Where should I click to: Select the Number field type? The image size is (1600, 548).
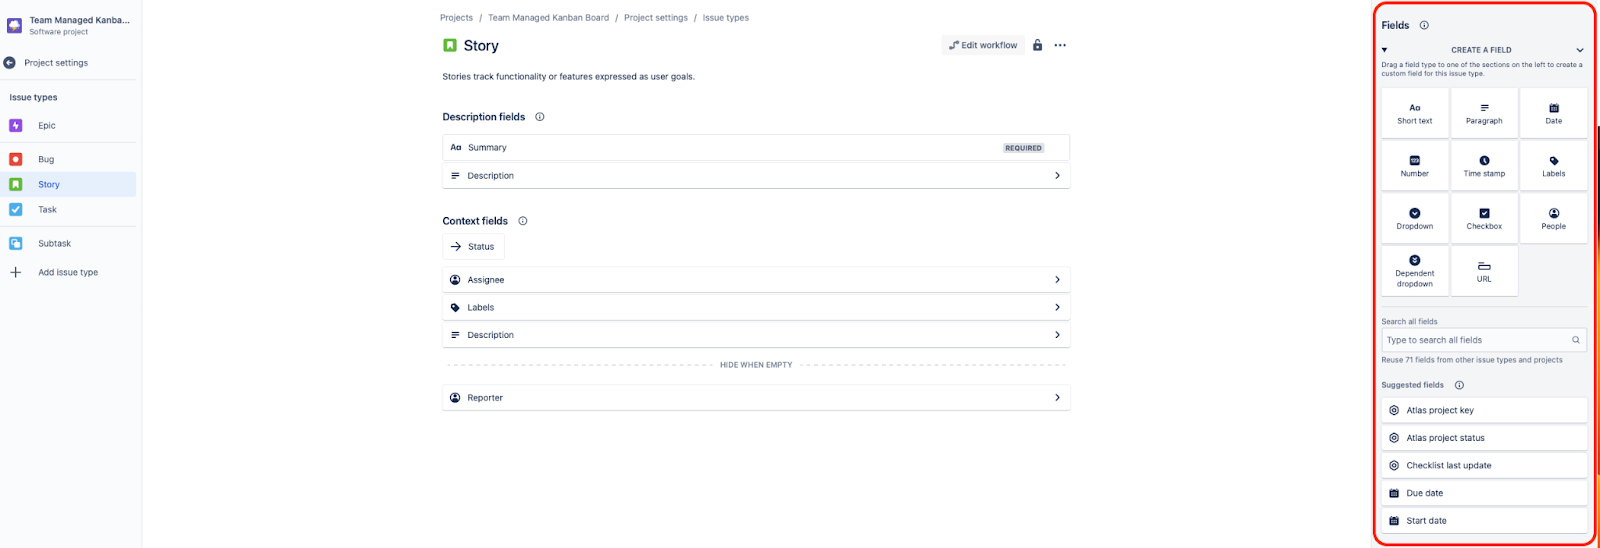click(x=1415, y=166)
